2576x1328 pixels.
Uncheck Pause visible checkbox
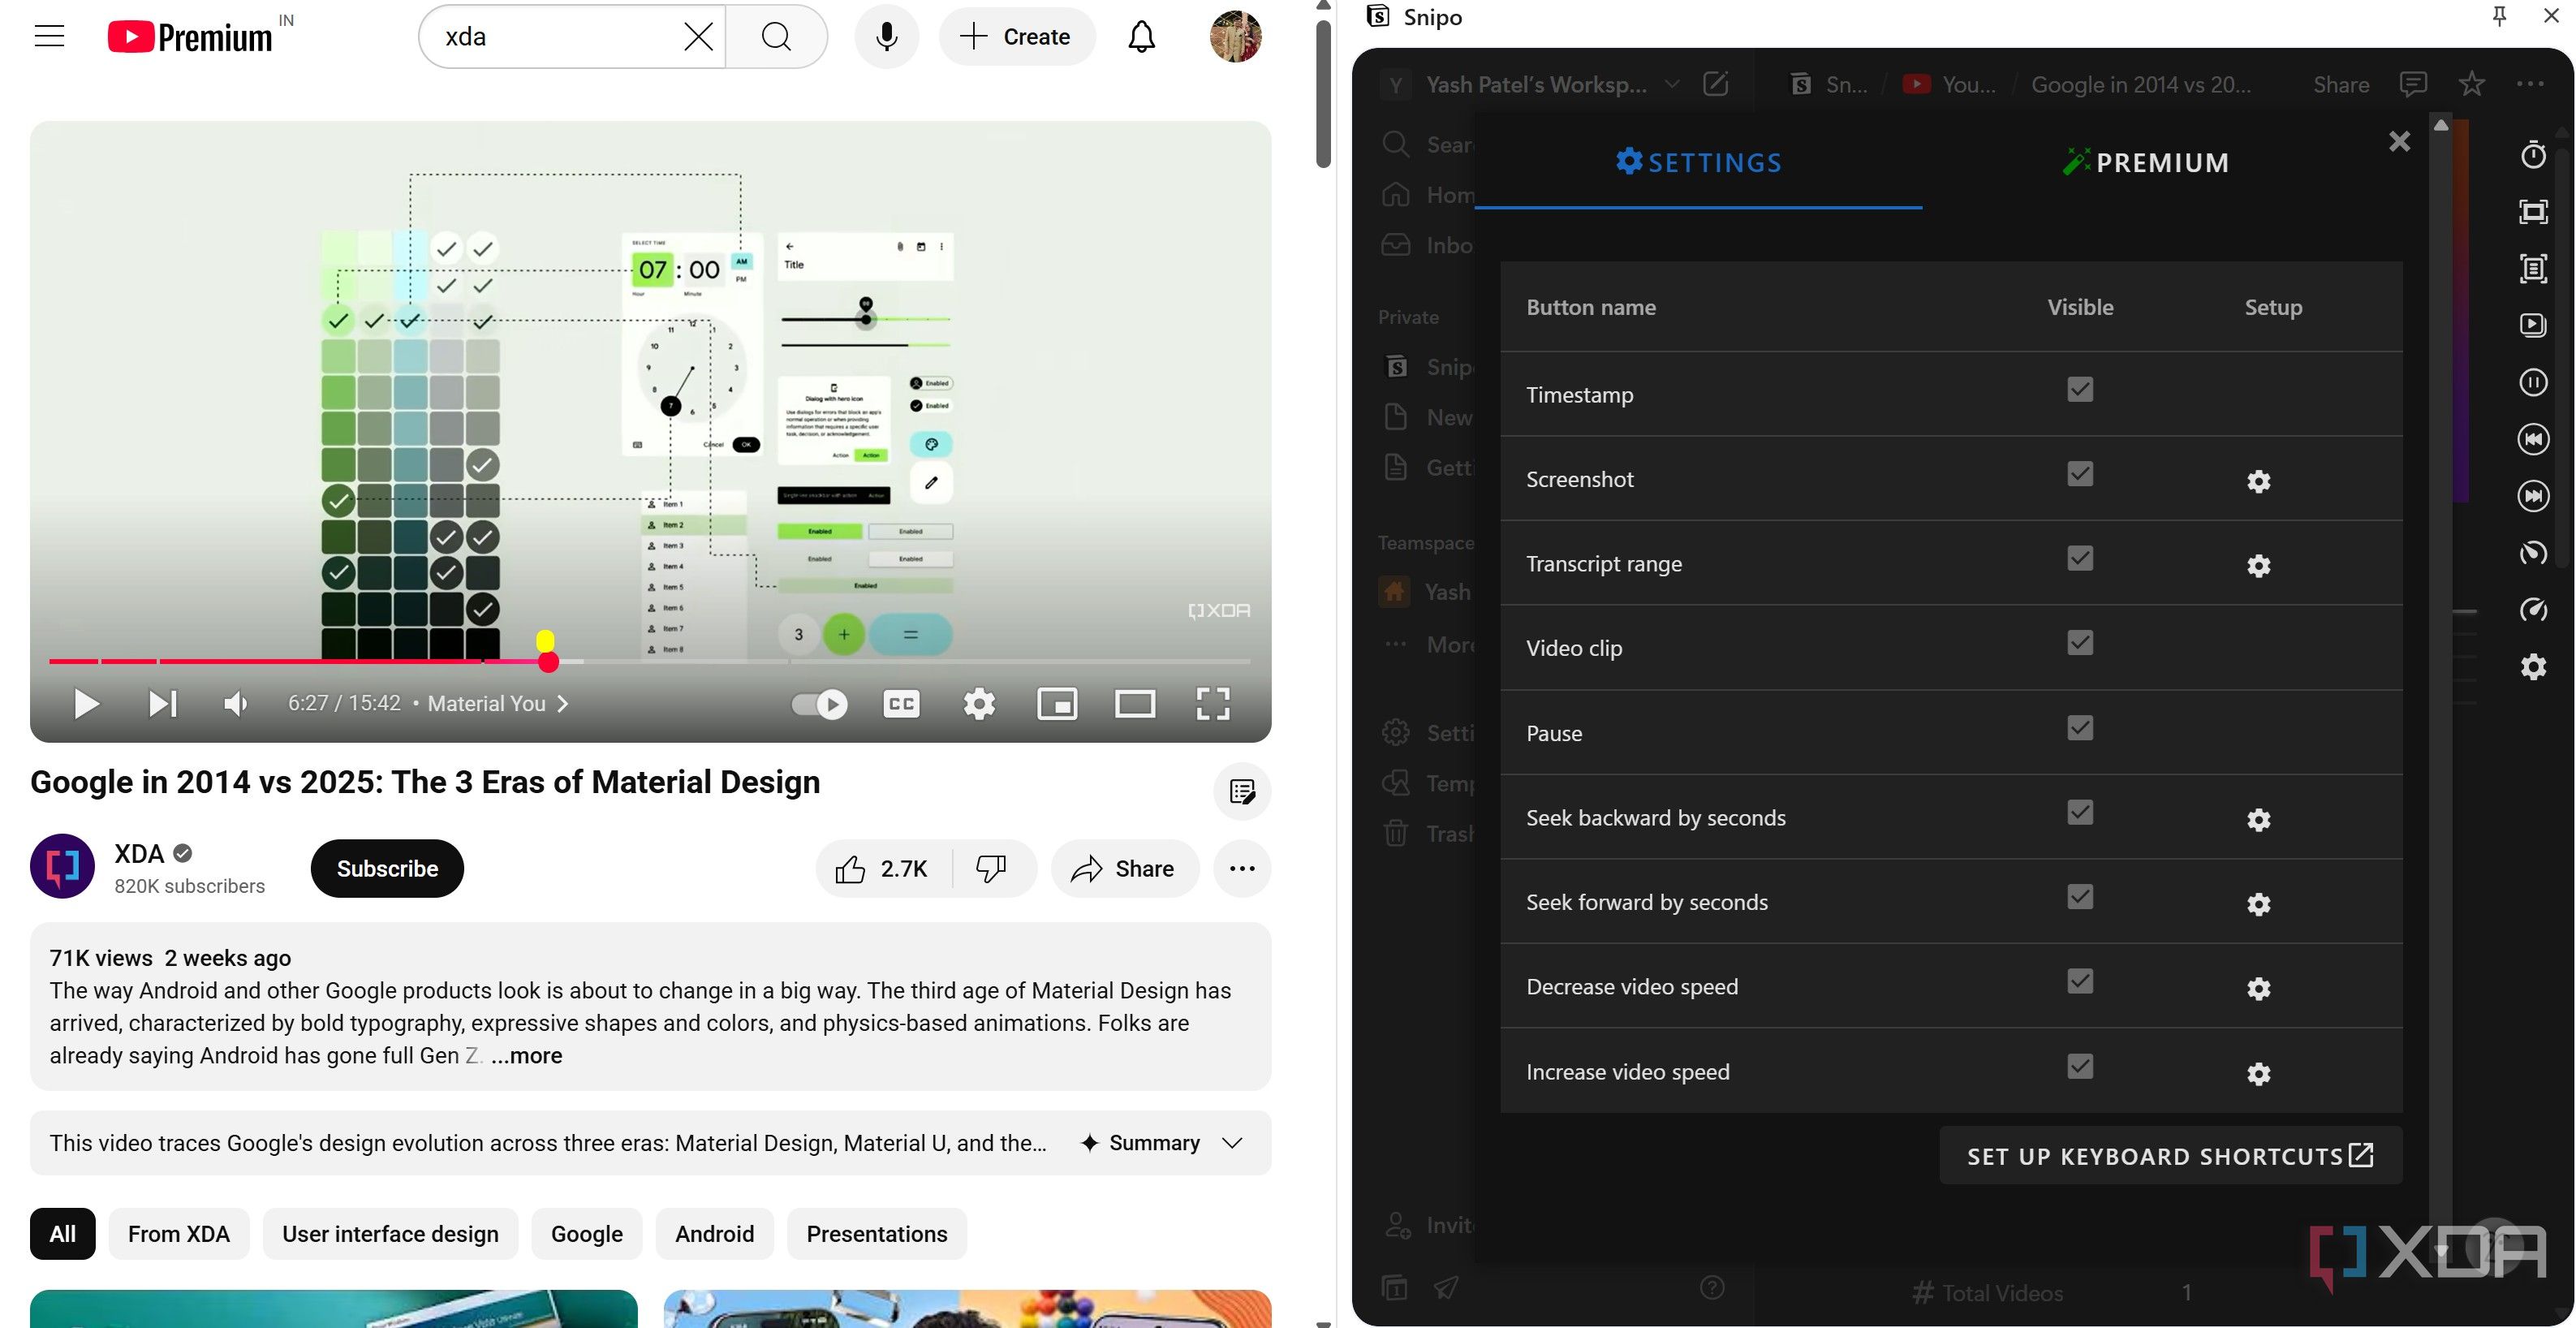click(x=2080, y=728)
